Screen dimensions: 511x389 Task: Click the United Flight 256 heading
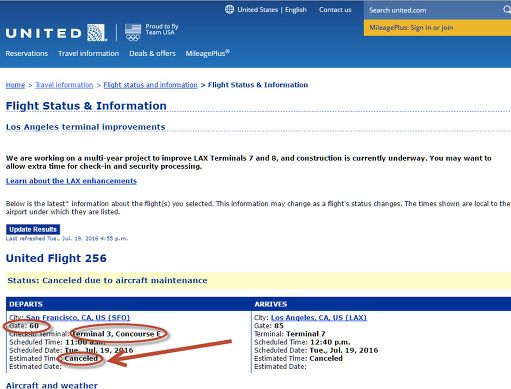tap(56, 258)
